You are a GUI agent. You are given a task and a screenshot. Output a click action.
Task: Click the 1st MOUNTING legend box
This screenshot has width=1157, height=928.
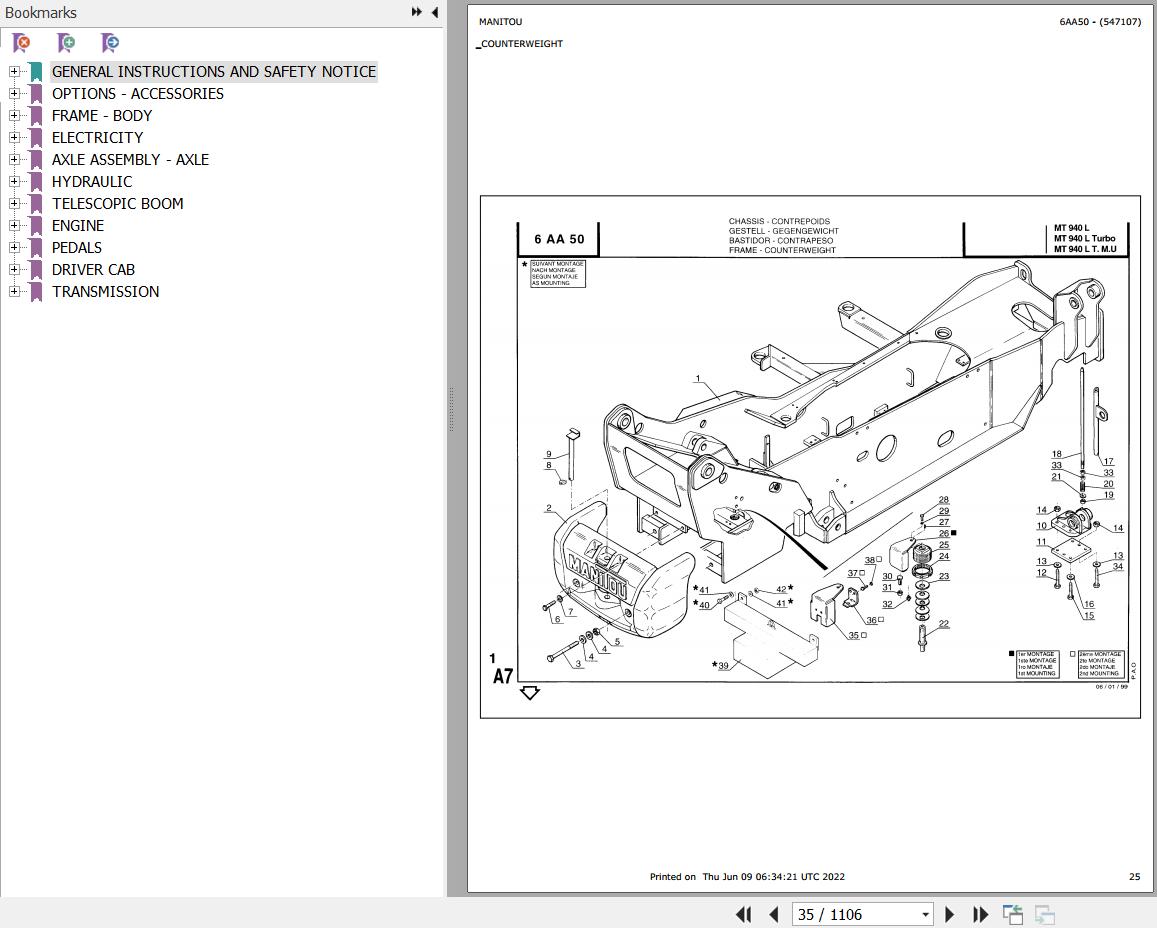coord(1037,664)
